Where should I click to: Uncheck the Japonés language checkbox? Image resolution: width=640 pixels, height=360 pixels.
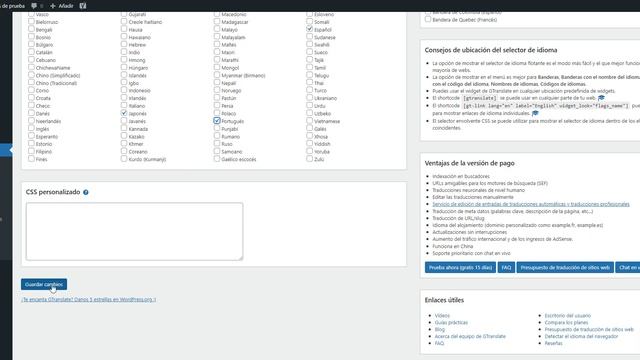(x=124, y=113)
